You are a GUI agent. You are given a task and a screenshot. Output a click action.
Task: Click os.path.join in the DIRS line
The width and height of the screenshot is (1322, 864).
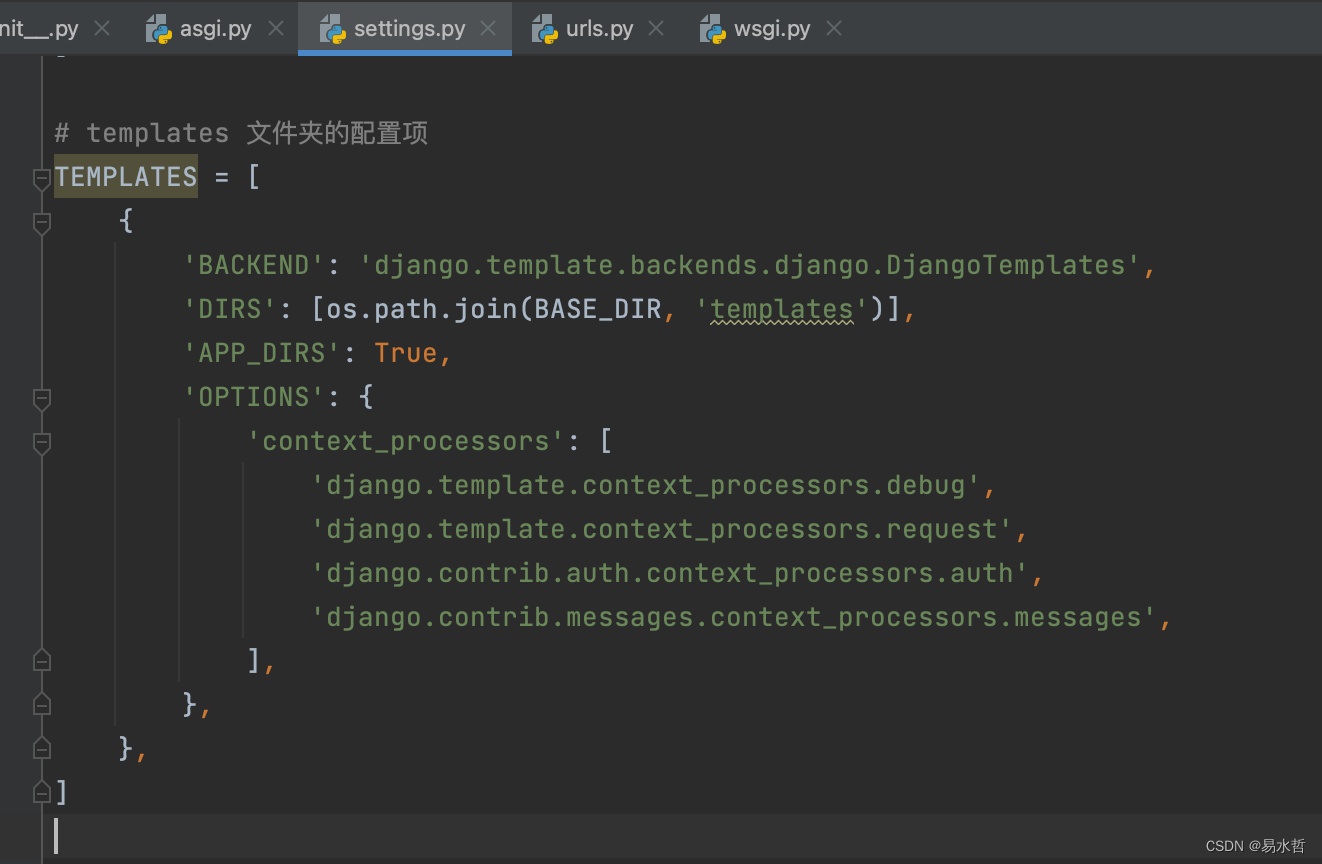pos(422,309)
